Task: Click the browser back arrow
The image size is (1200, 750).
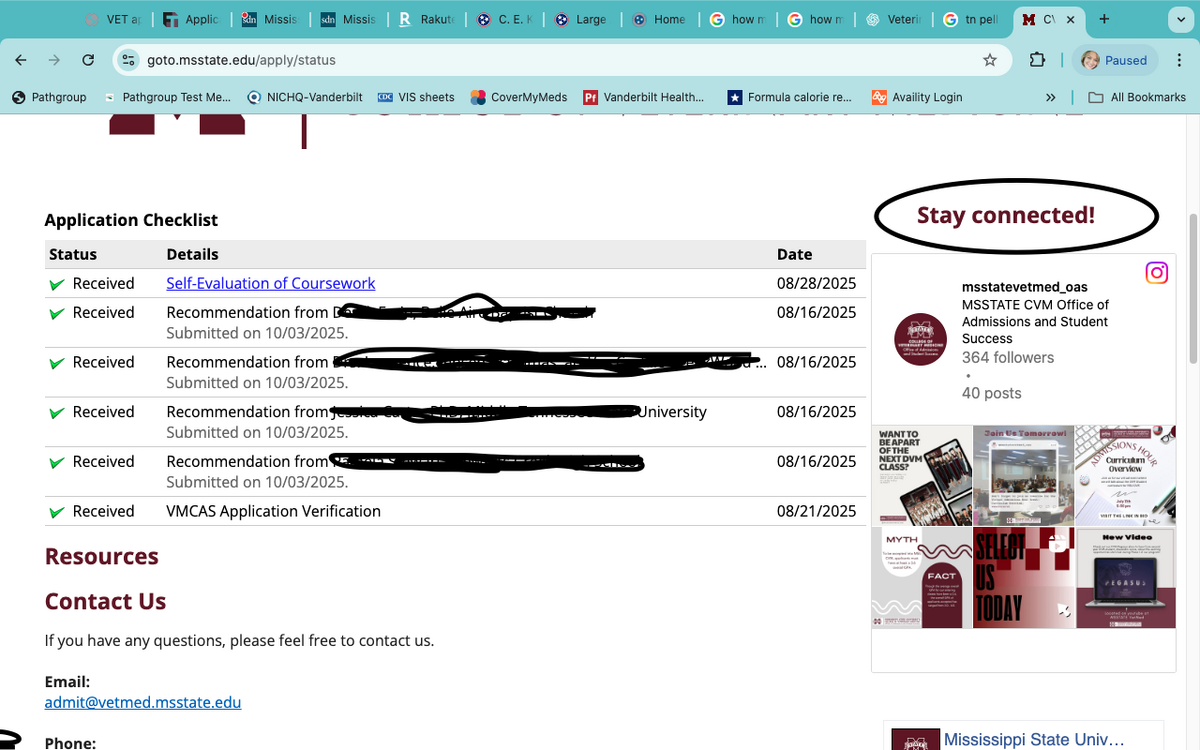Action: [x=21, y=60]
